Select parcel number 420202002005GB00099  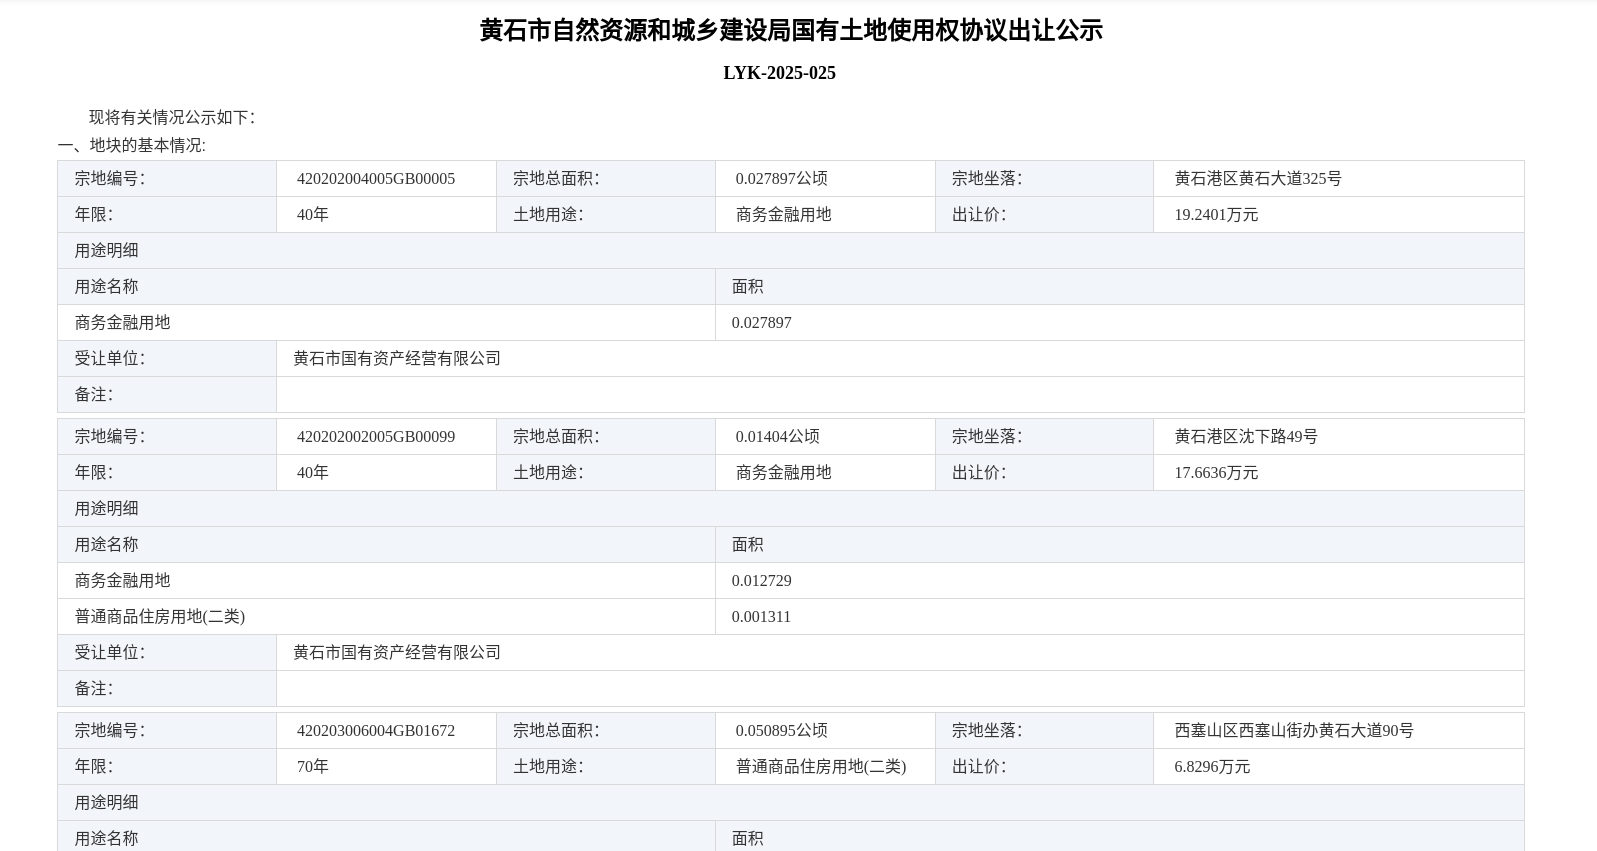click(x=375, y=437)
